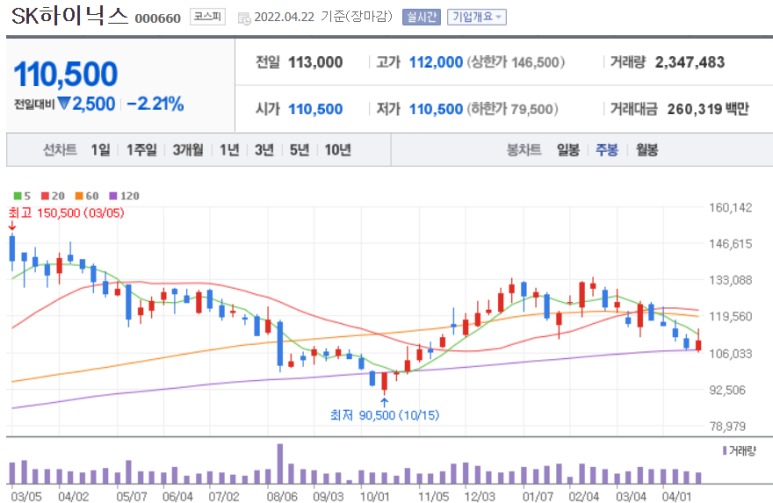The width and height of the screenshot is (773, 503).
Task: Click the tallest volume bar near 08/06
Action: point(280,464)
